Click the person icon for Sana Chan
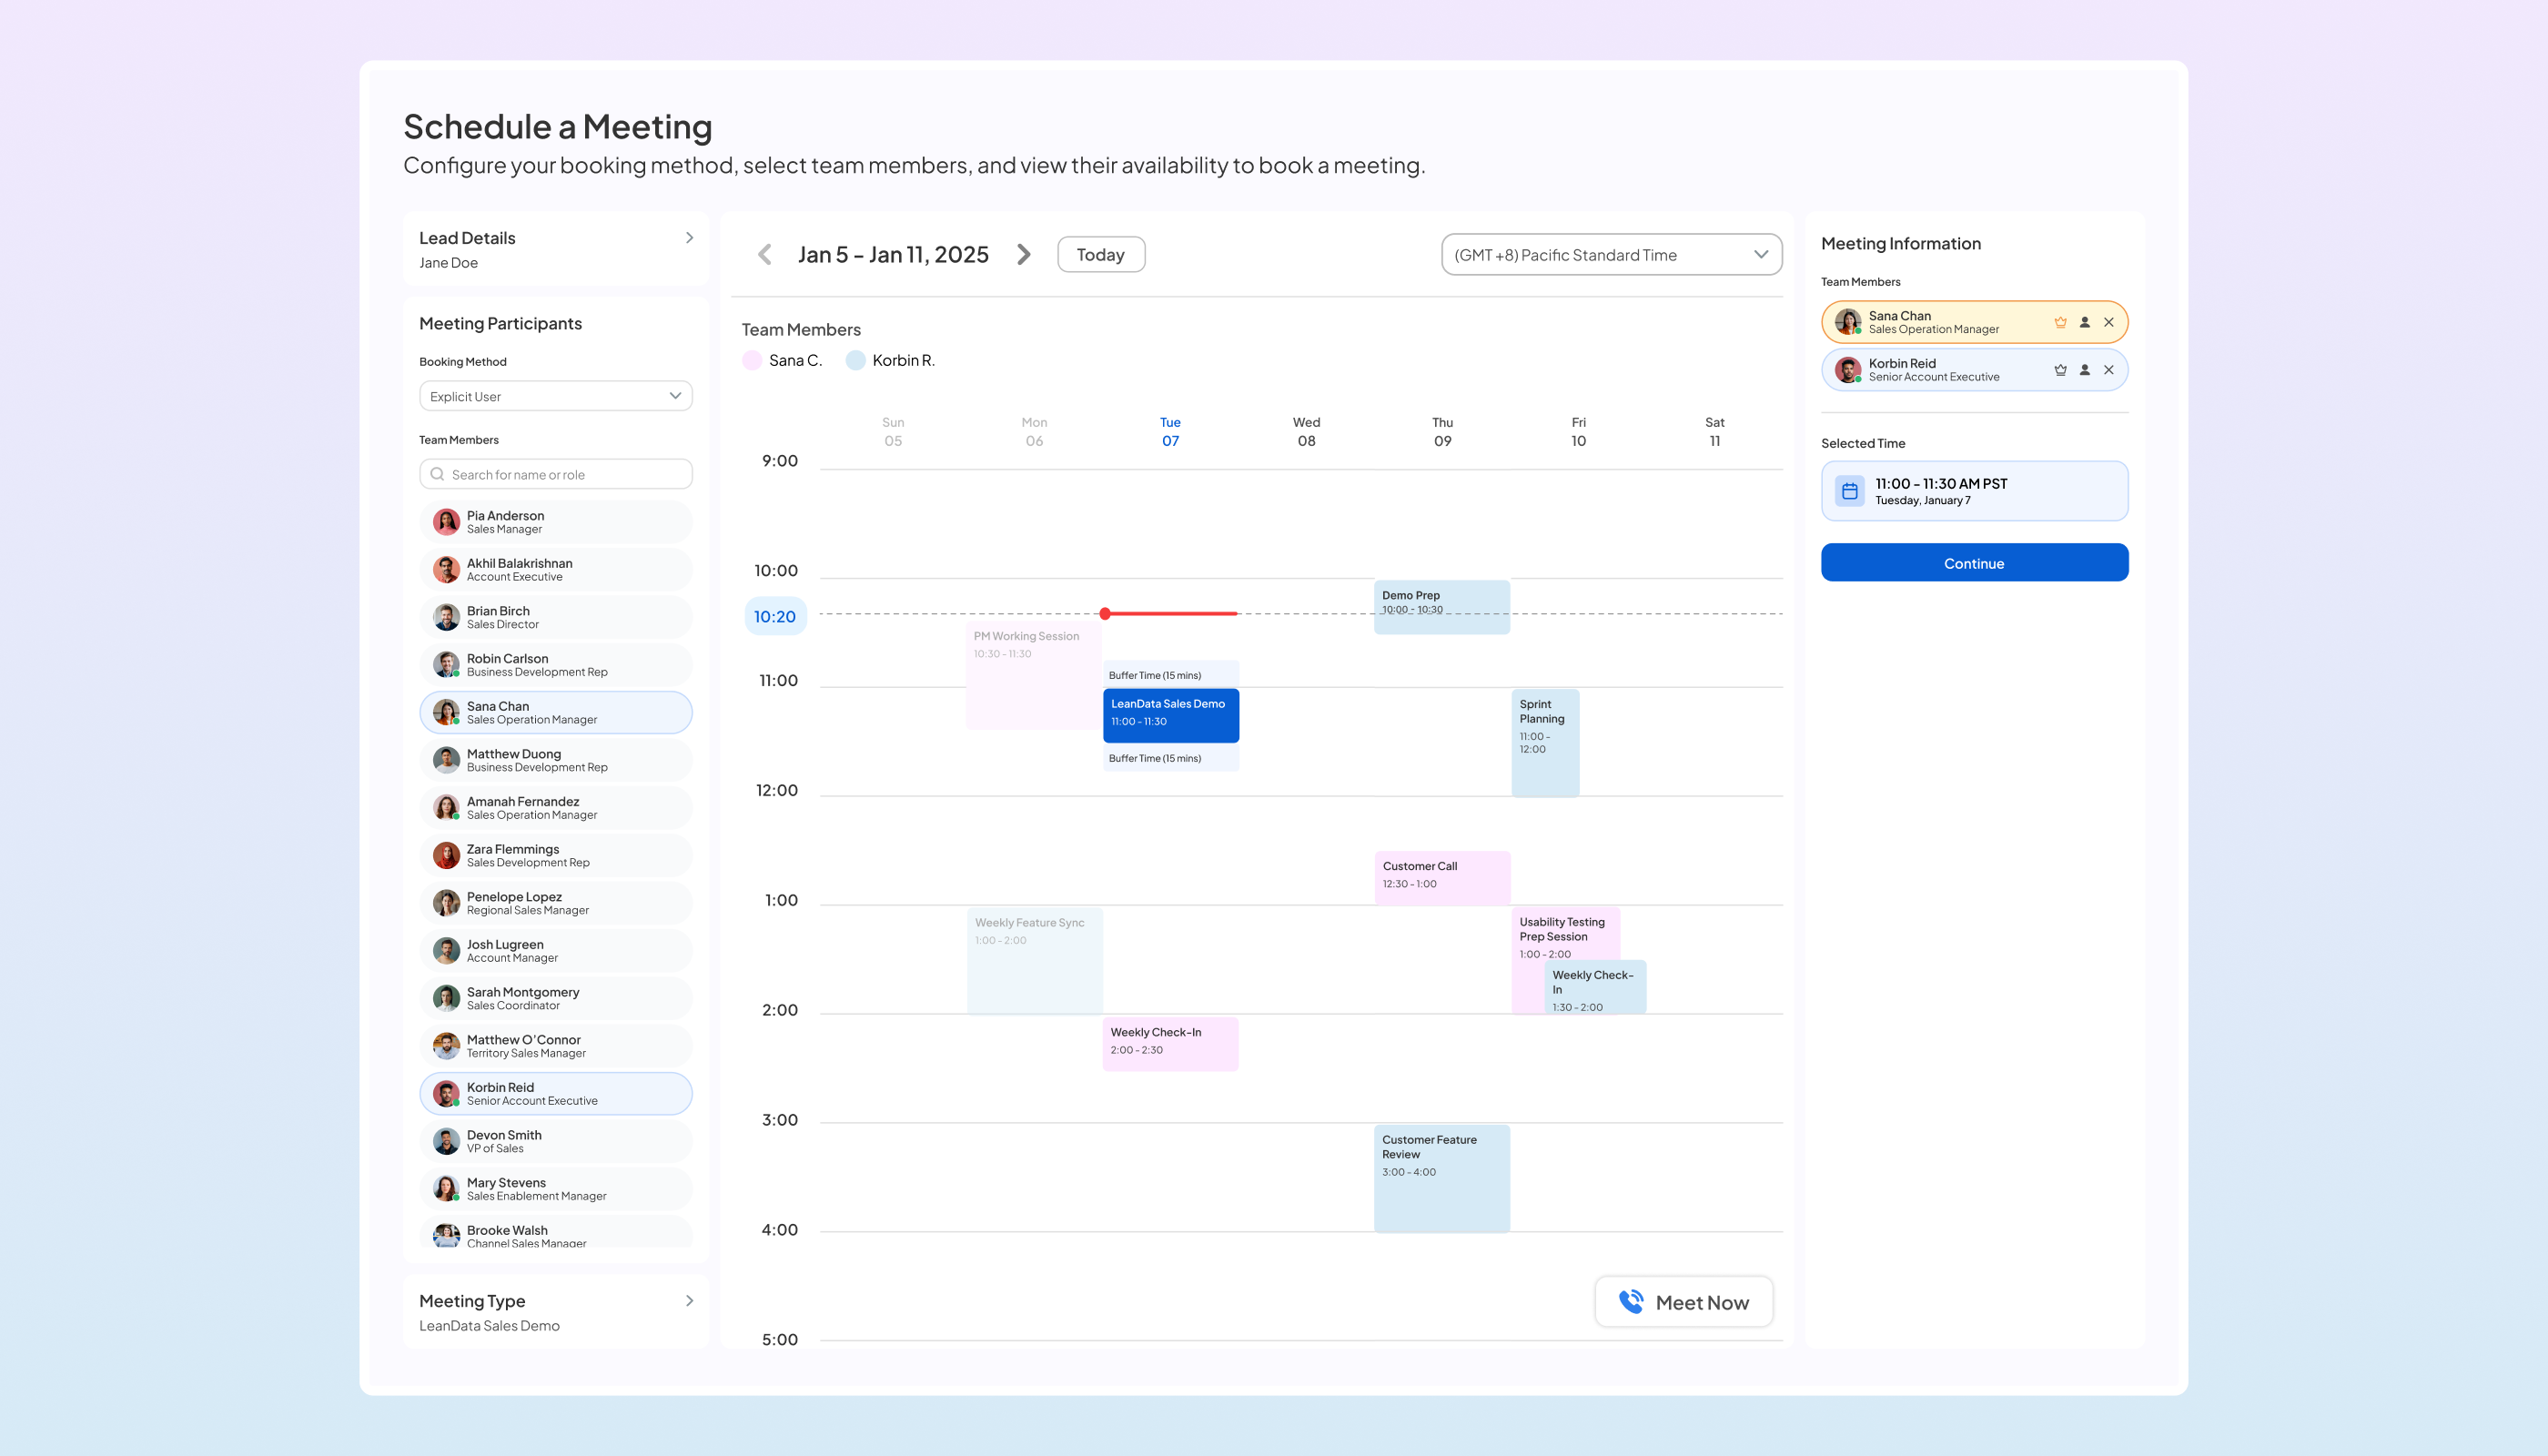This screenshot has width=2548, height=1456. [x=2085, y=322]
